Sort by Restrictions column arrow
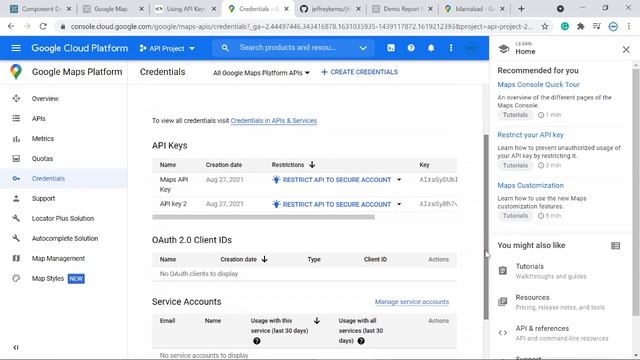Viewport: 640px width, 360px height. [312, 164]
